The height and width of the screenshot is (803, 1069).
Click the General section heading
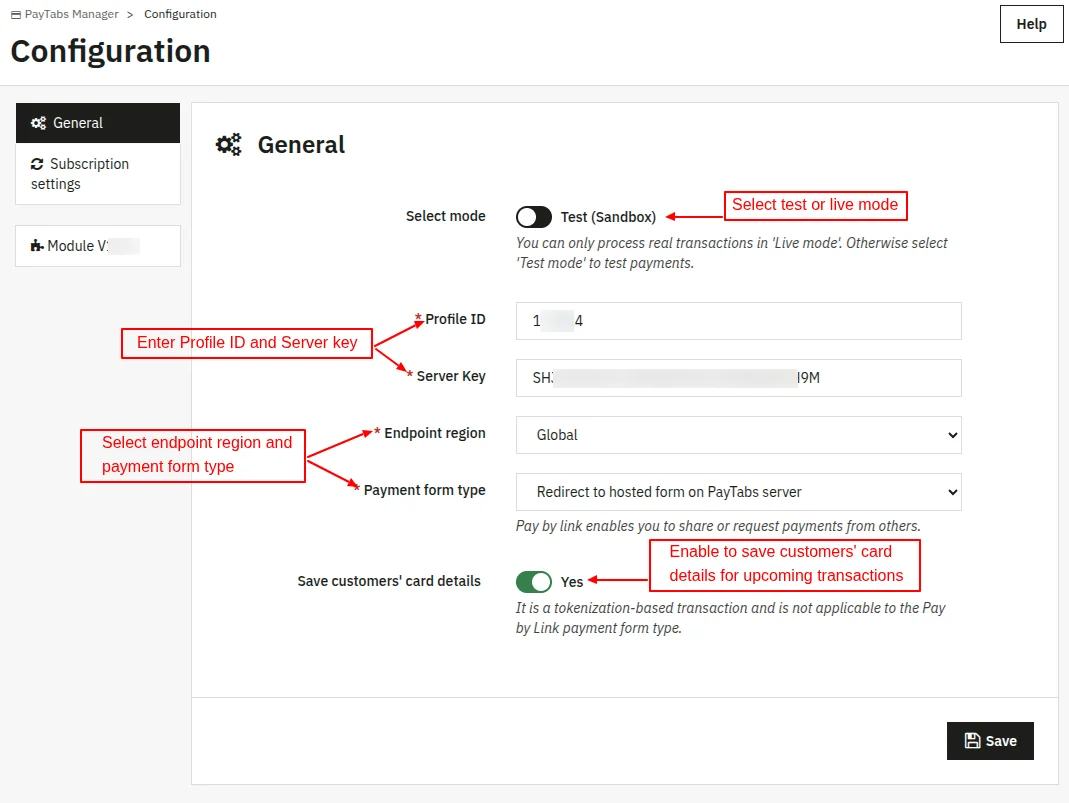pyautogui.click(x=301, y=145)
